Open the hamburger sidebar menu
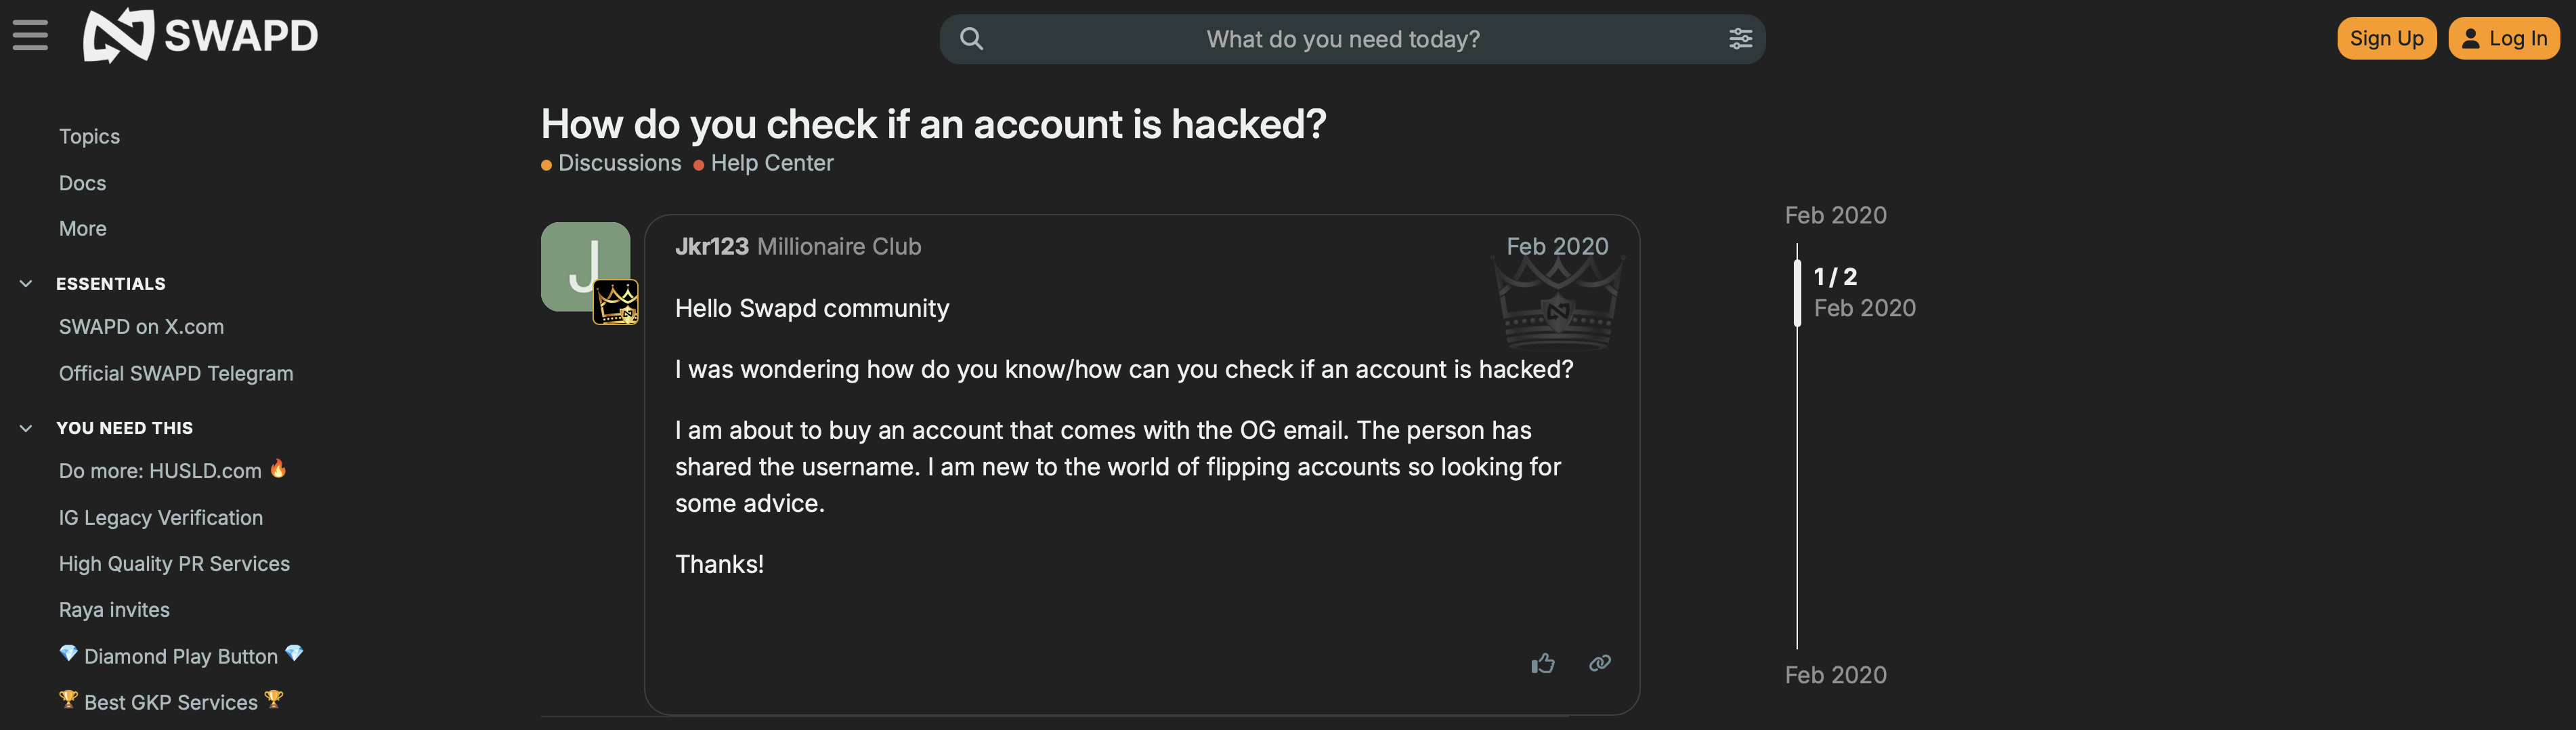This screenshot has width=2576, height=730. 30,36
